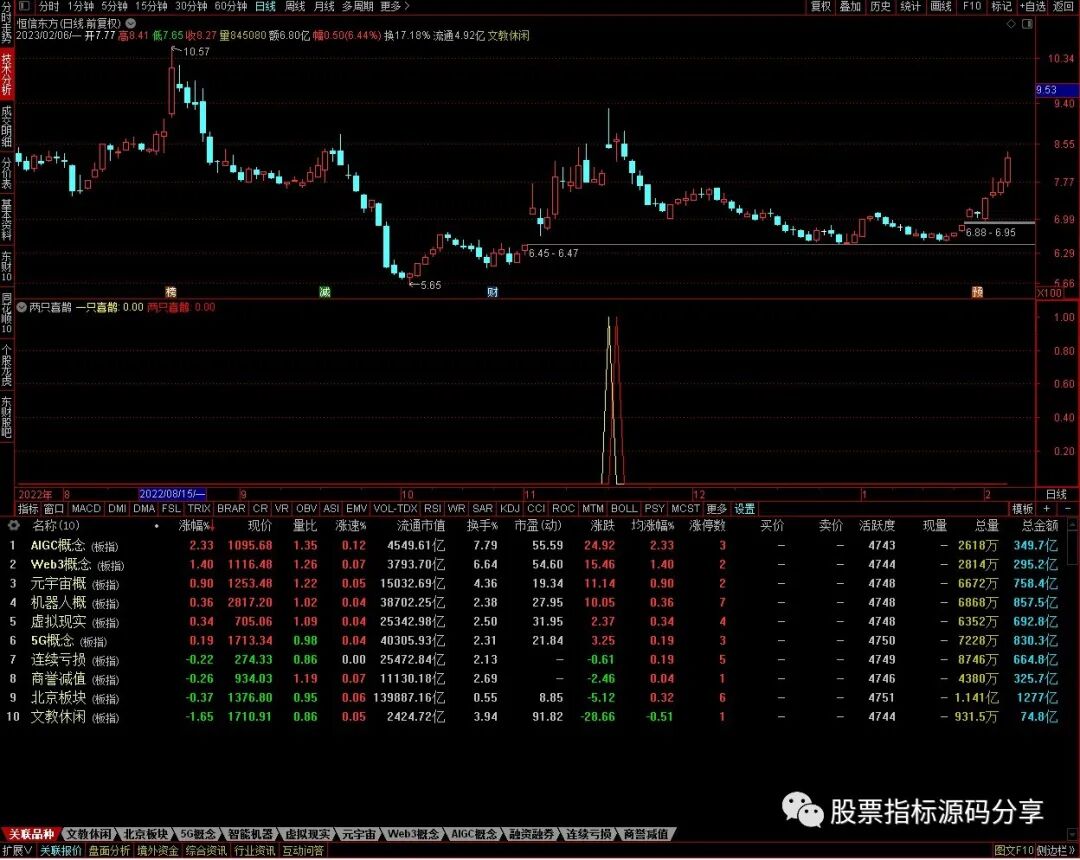The height and width of the screenshot is (860, 1080).
Task: Click the '财' event marker on chart
Action: pos(492,292)
